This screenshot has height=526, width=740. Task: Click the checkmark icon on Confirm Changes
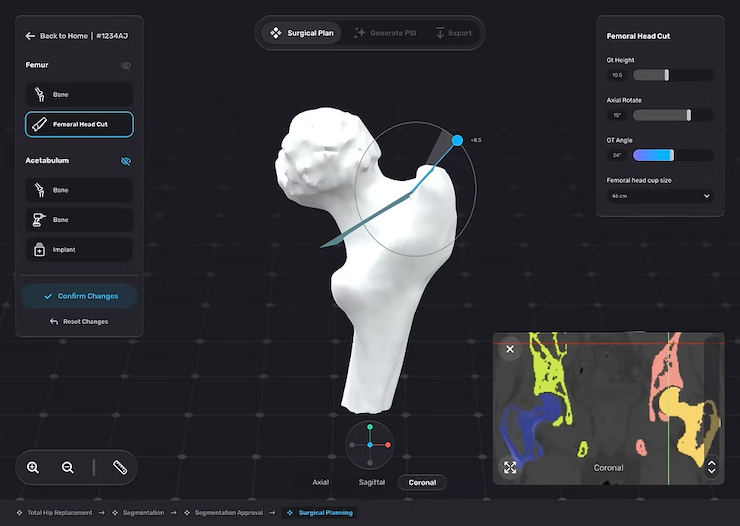point(48,296)
